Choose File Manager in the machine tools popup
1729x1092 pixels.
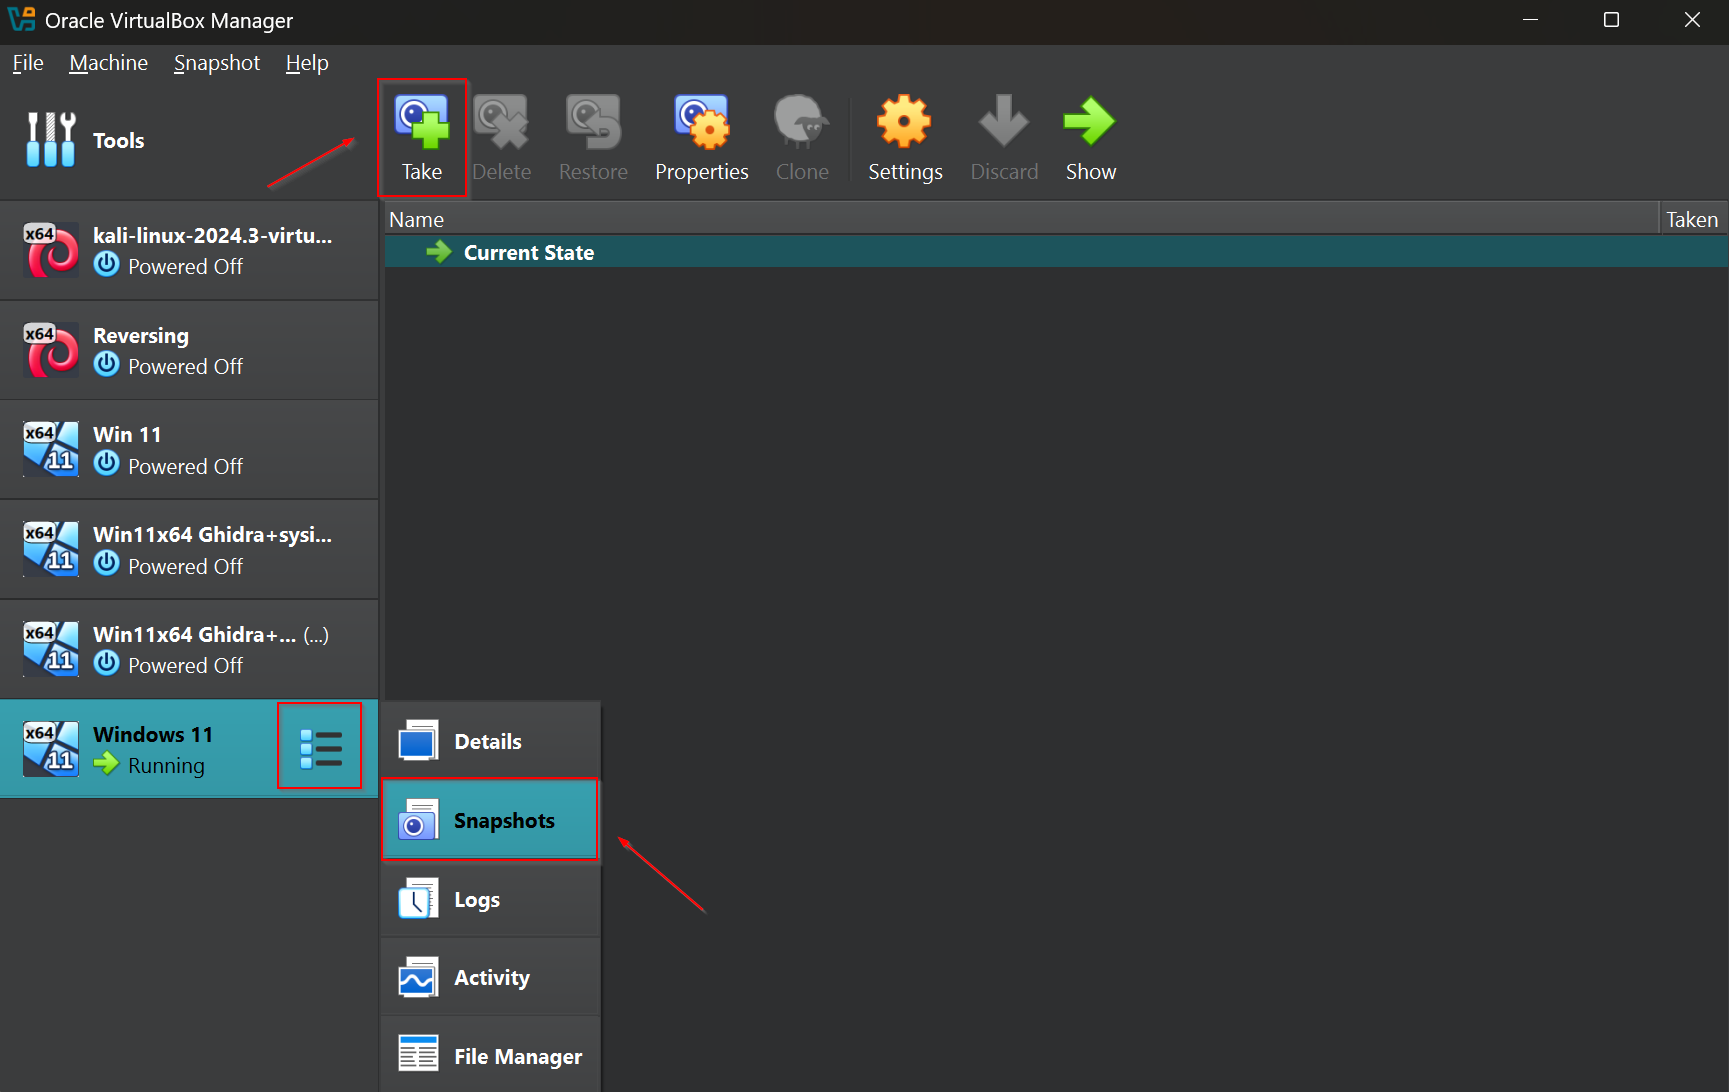pos(490,1055)
